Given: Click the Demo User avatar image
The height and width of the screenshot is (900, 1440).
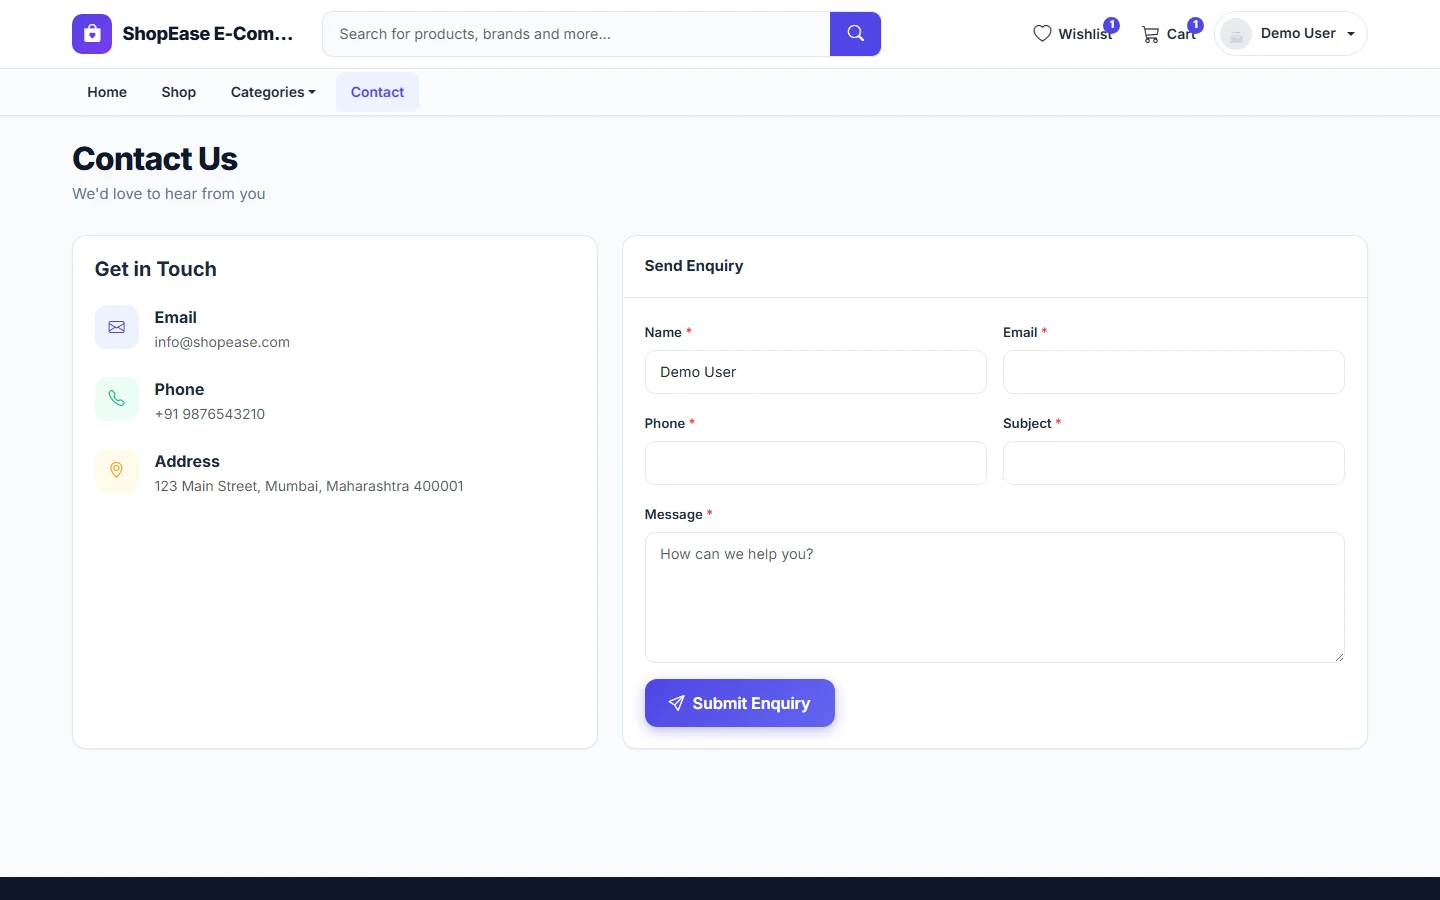Looking at the screenshot, I should coord(1236,34).
